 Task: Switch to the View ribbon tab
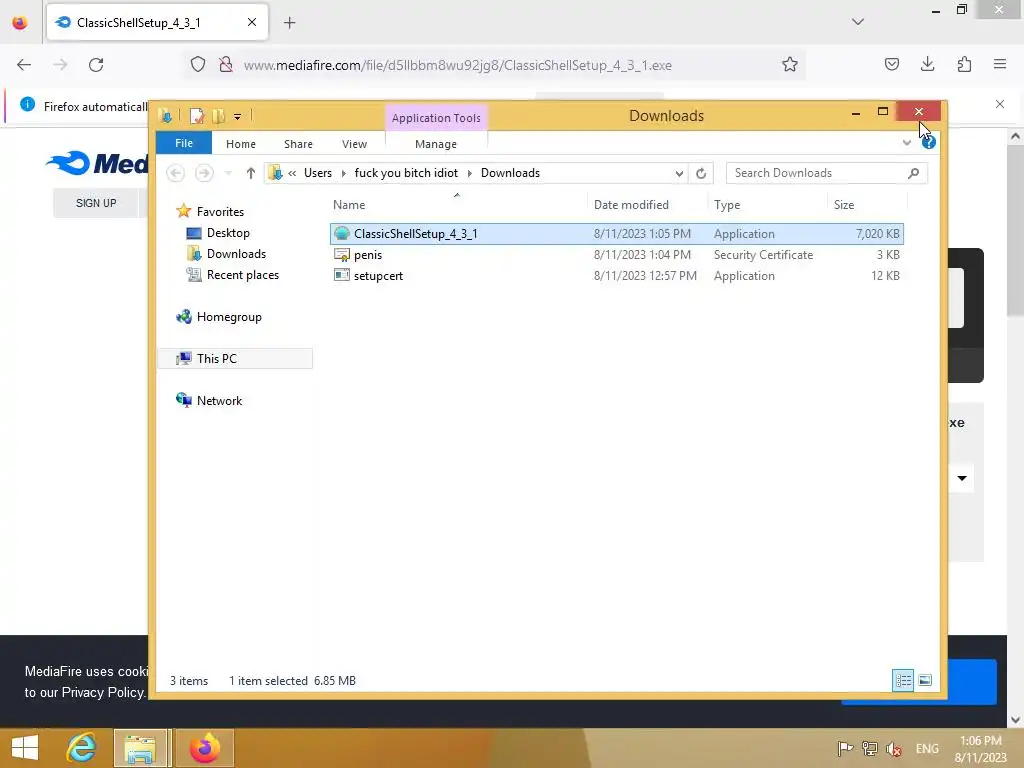coord(354,144)
